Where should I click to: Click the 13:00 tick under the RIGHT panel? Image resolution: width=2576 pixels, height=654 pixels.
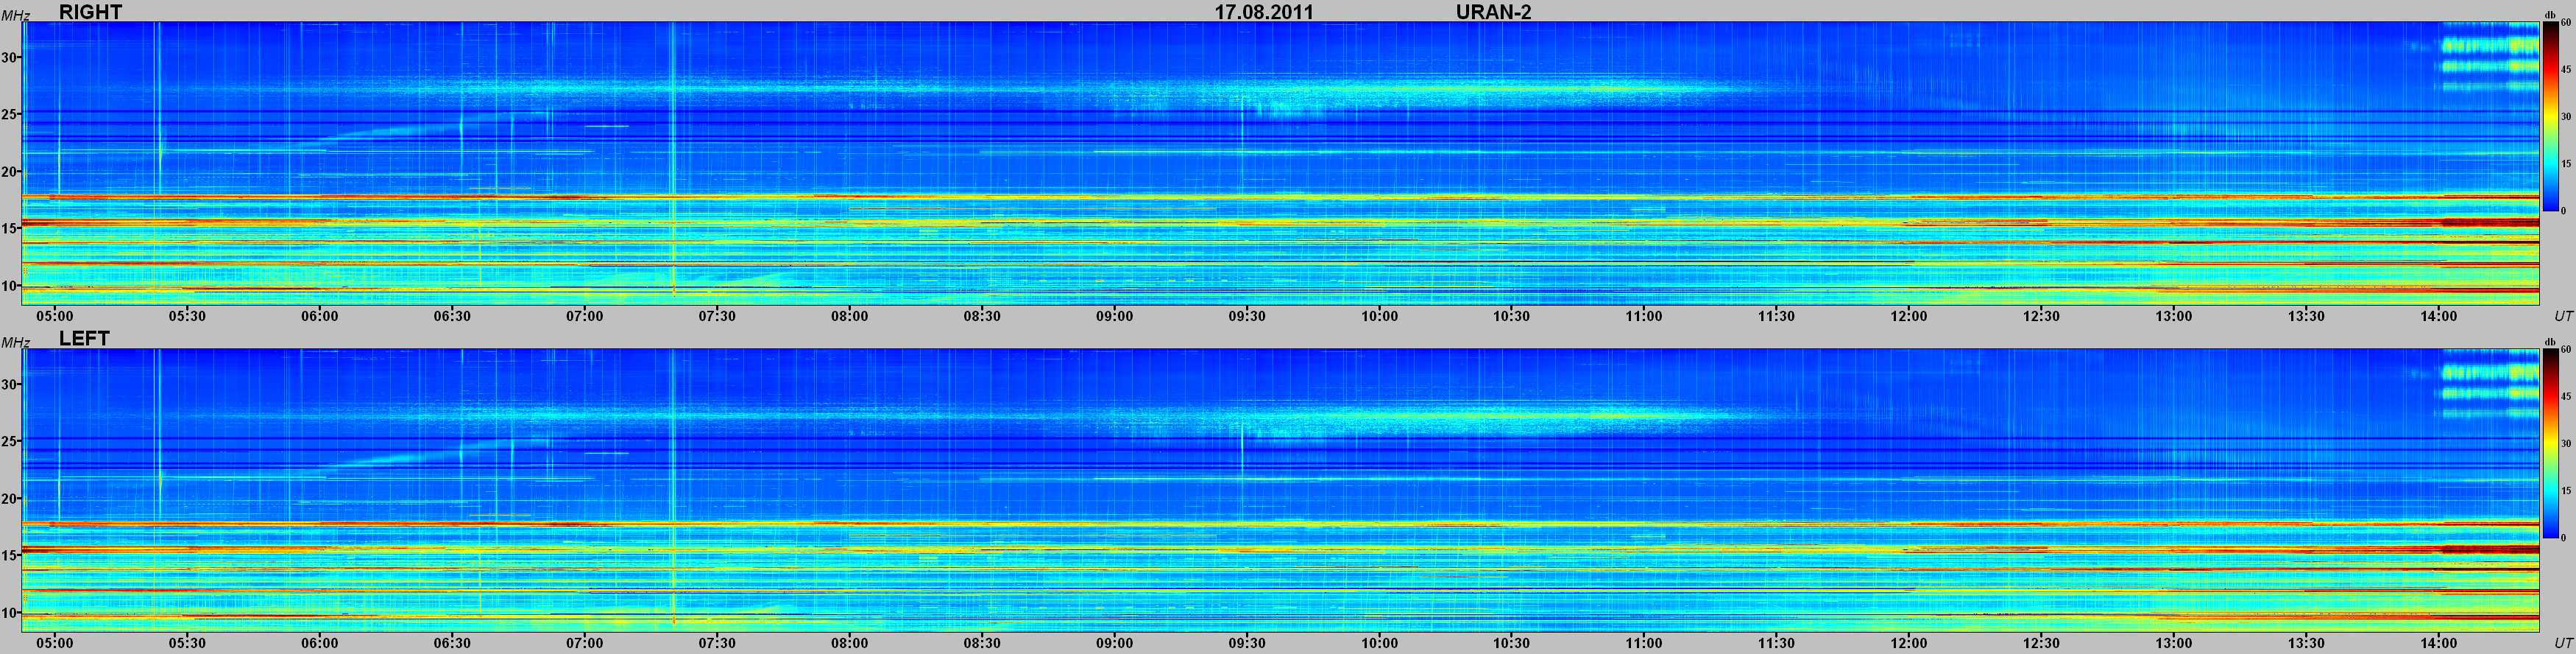coord(2174,316)
